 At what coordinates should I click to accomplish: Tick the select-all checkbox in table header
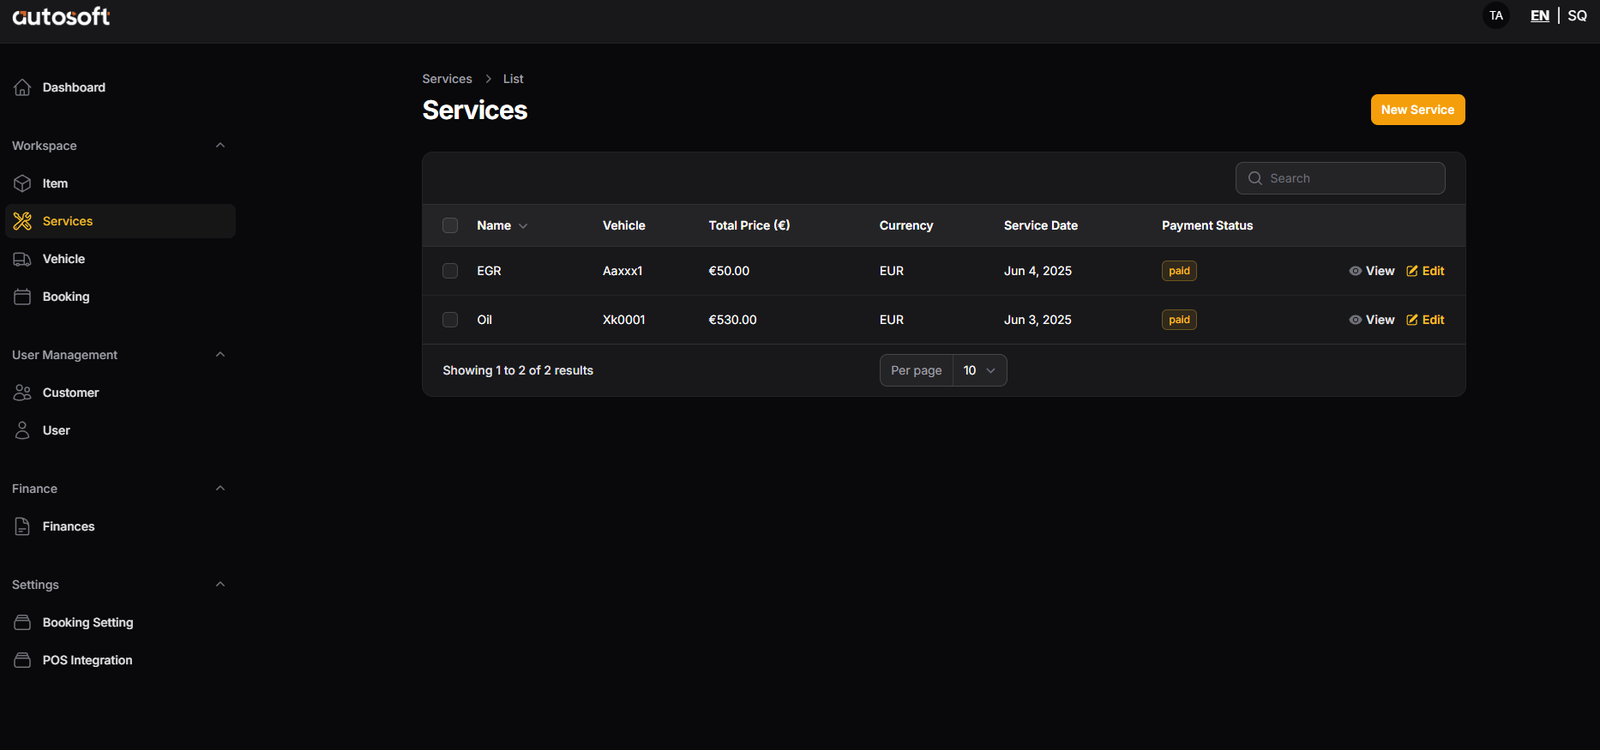[450, 226]
